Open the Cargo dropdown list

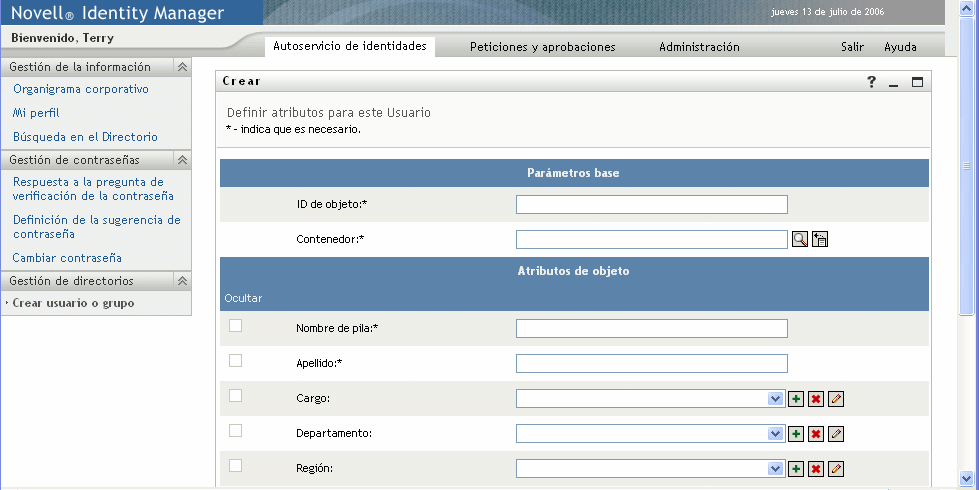775,399
